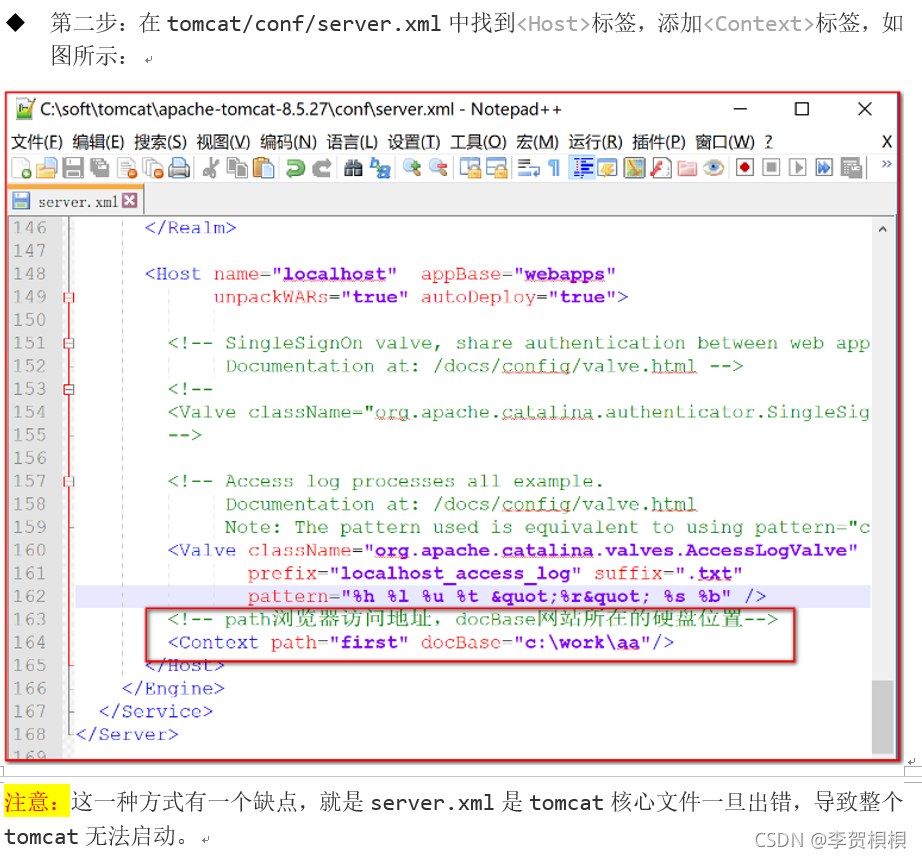Close the server.xml tab with its X

tap(130, 201)
